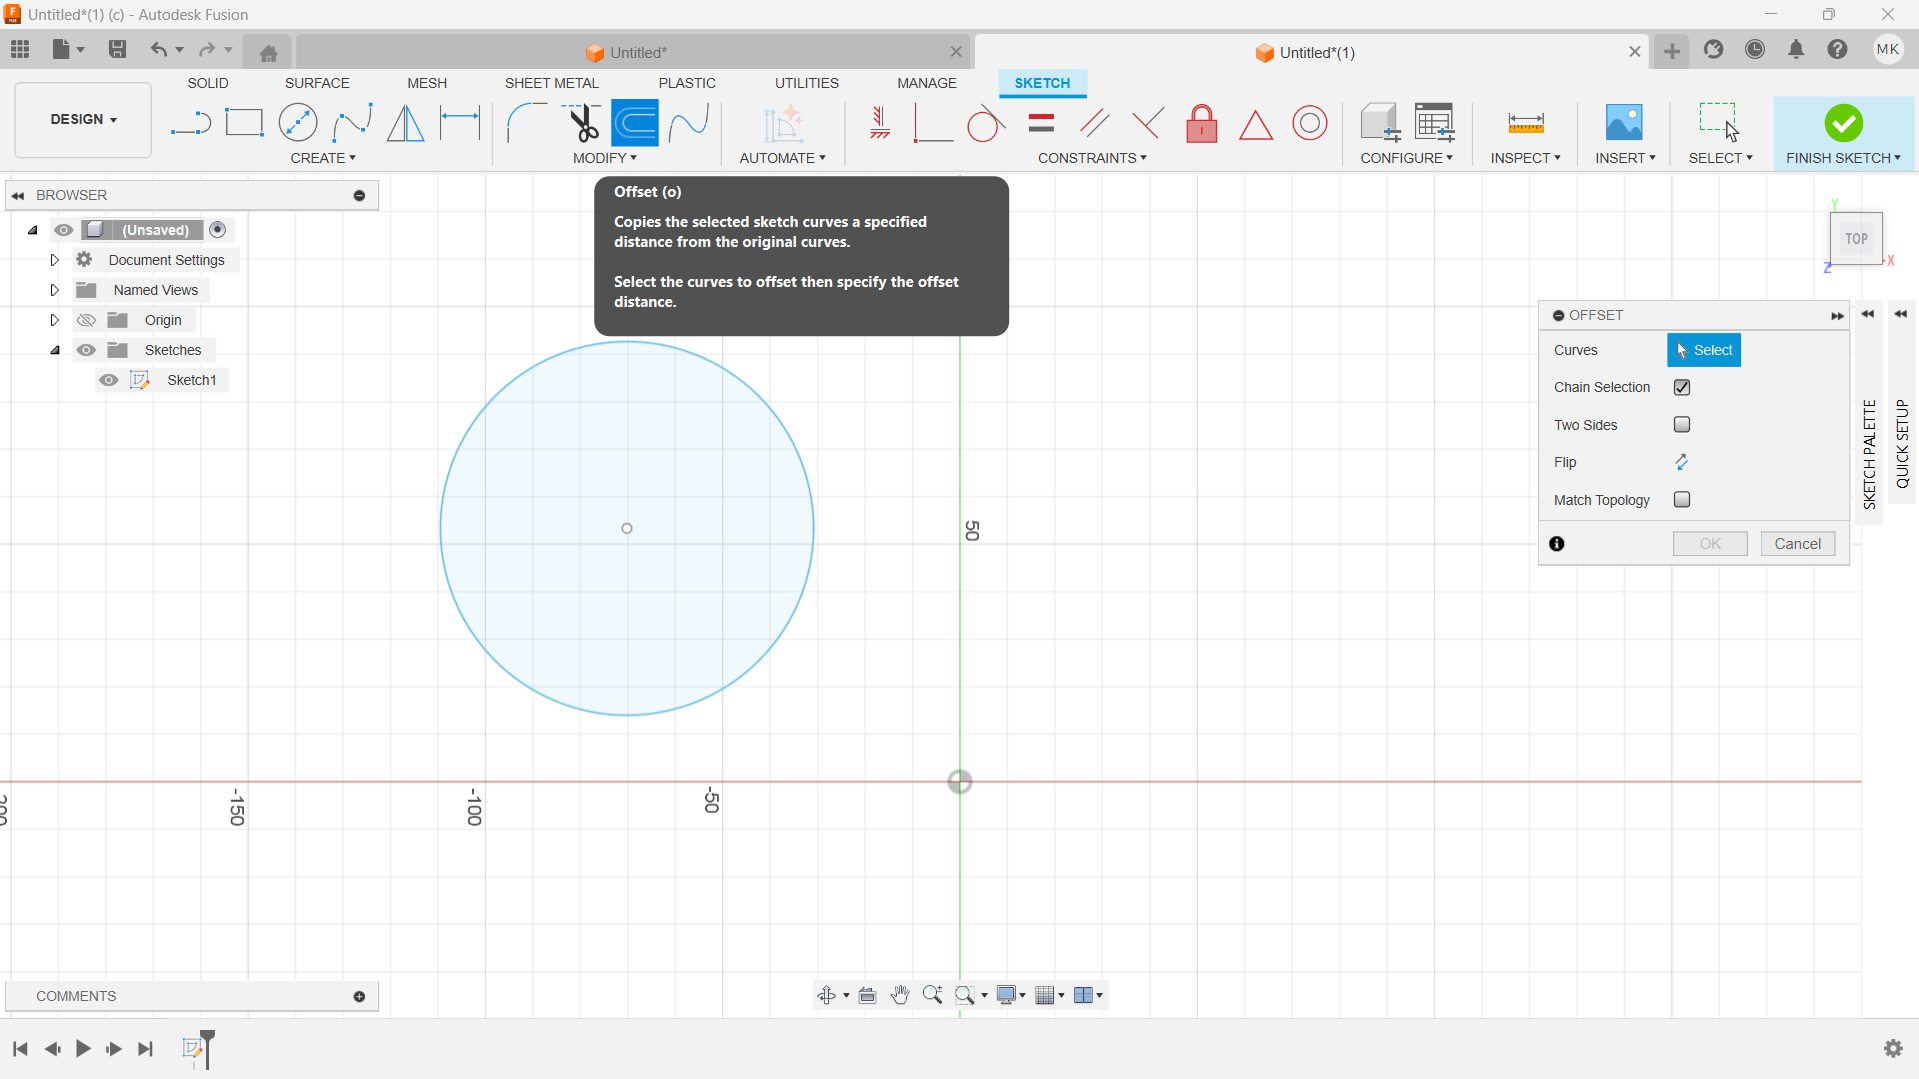Select the Sketch1 timeline marker
This screenshot has width=1919, height=1079.
(x=194, y=1048)
